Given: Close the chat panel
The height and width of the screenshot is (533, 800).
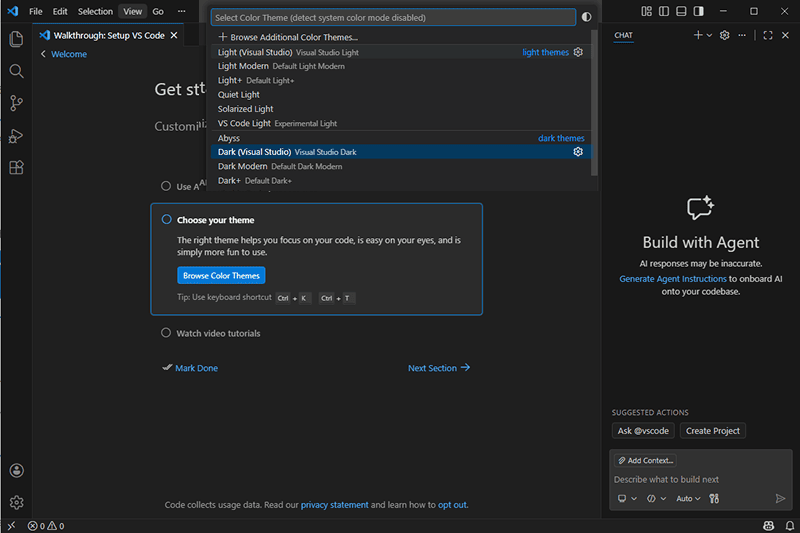Looking at the screenshot, I should click(x=785, y=35).
